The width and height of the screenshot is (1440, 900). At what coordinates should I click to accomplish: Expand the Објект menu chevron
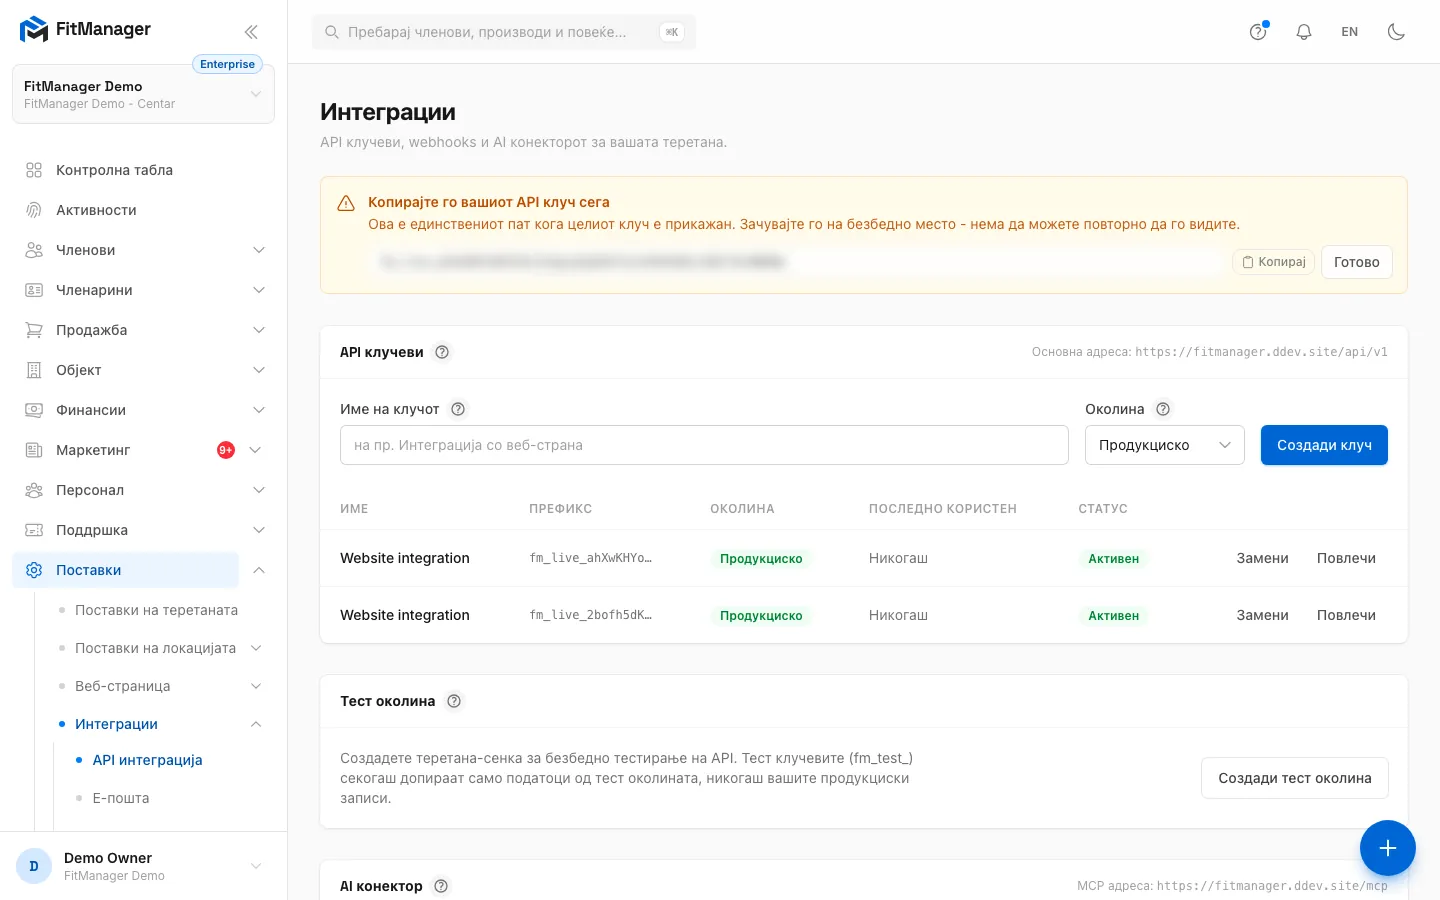pos(259,370)
